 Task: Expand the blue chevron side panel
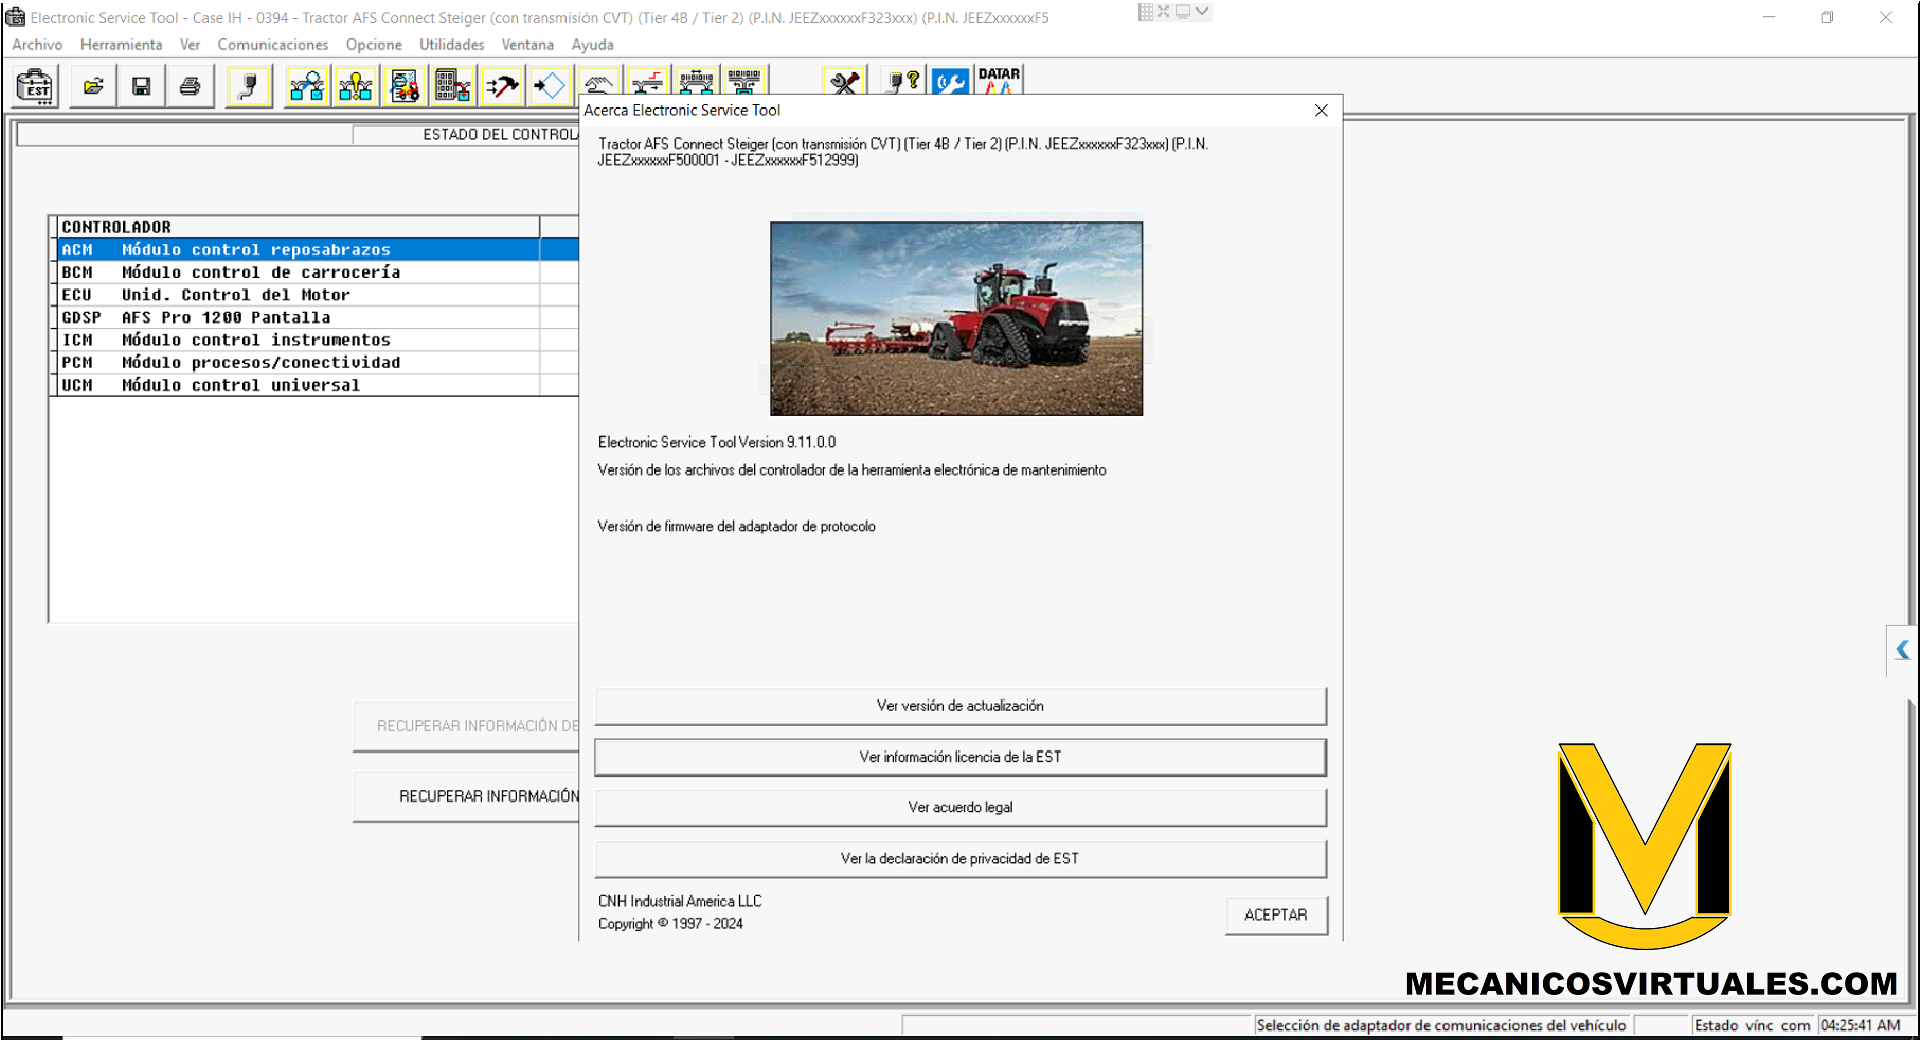pos(1902,650)
